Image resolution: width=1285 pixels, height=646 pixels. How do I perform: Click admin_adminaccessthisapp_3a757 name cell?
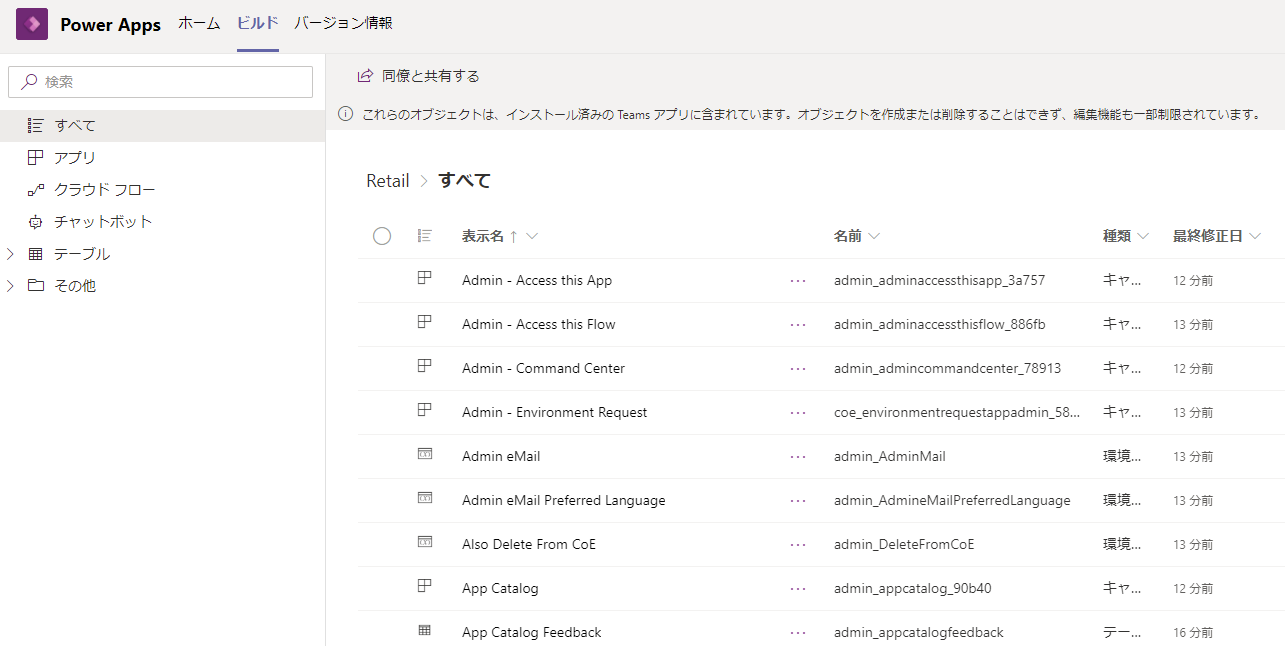click(939, 281)
